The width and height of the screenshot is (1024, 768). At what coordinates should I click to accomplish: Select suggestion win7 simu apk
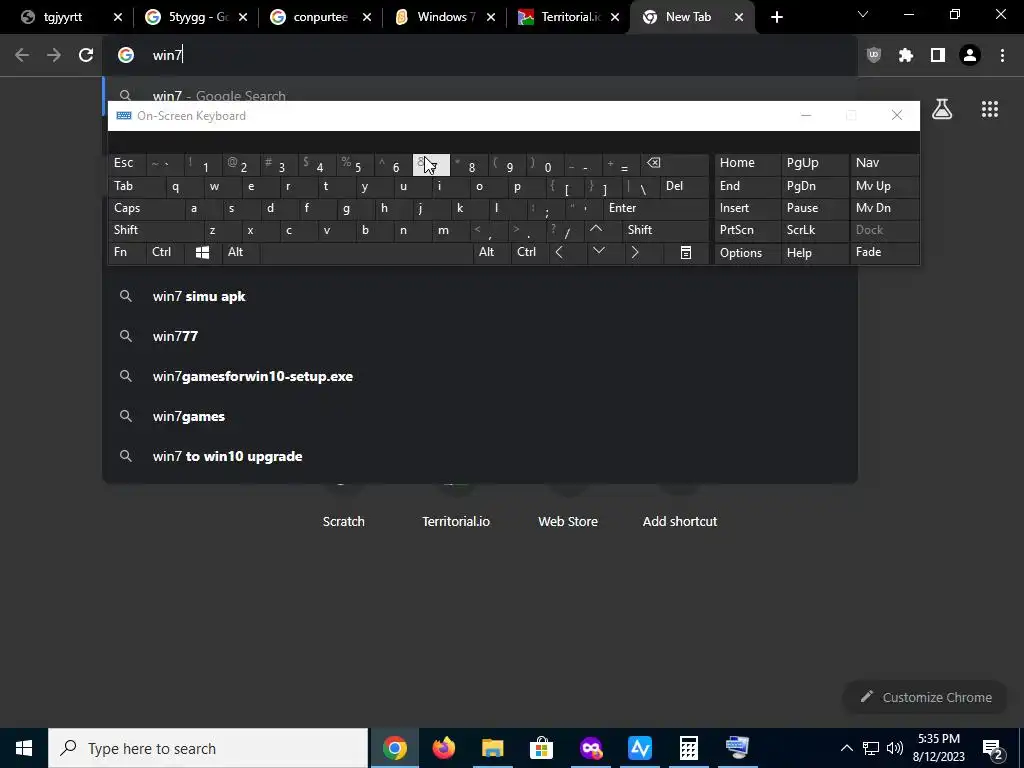click(x=480, y=296)
